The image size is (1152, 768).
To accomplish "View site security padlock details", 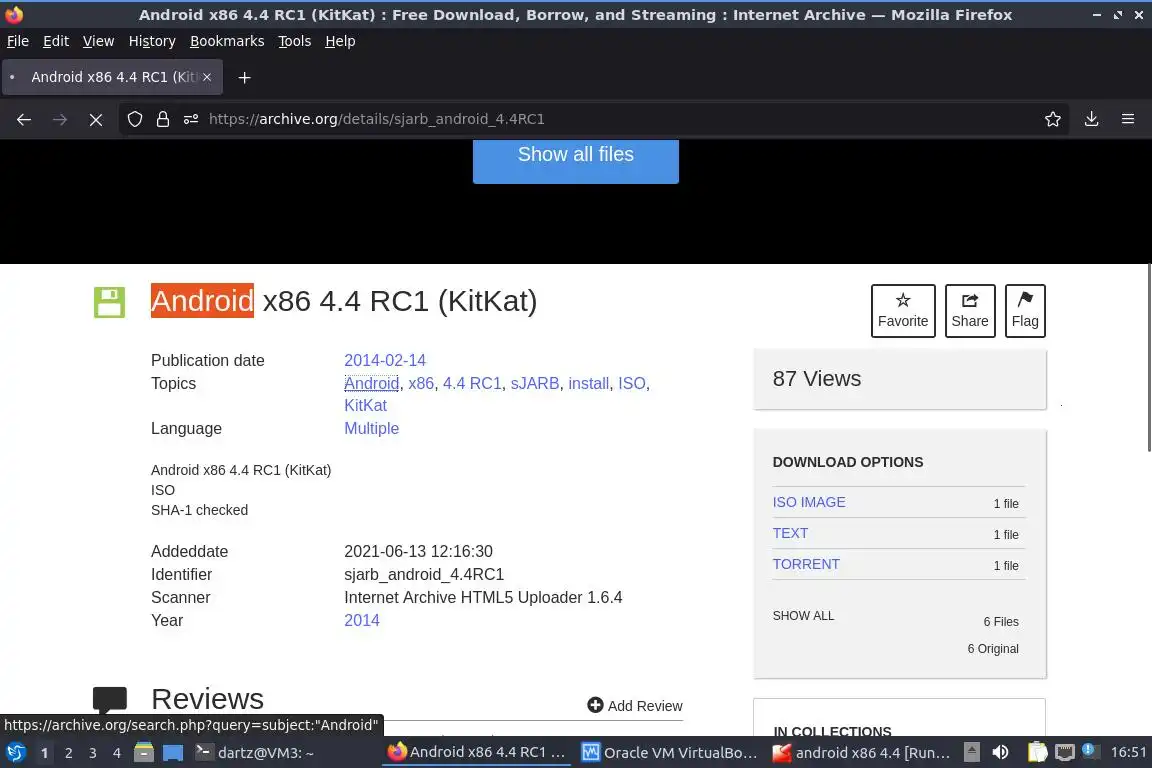I will 162,119.
